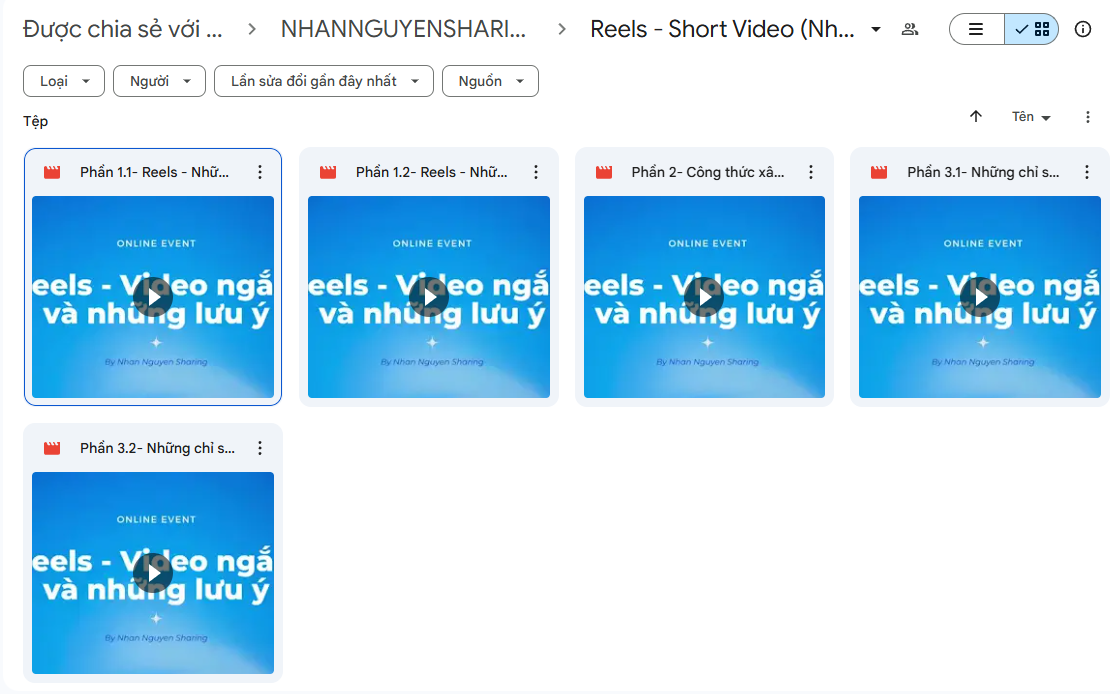The image size is (1120, 694).
Task: Open the three-dot menu on Phần 3.1 card
Action: (x=1087, y=171)
